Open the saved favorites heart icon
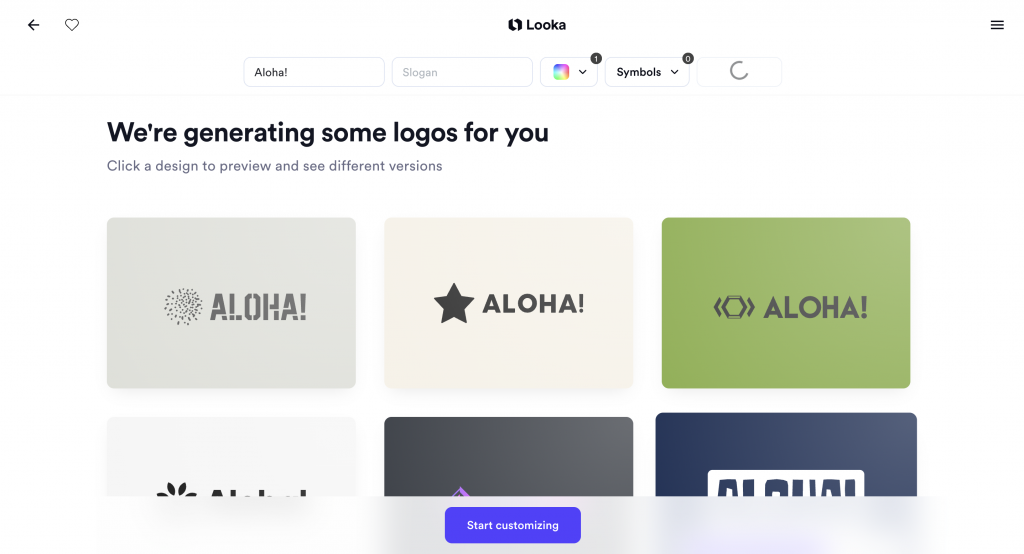This screenshot has width=1024, height=554. point(72,25)
